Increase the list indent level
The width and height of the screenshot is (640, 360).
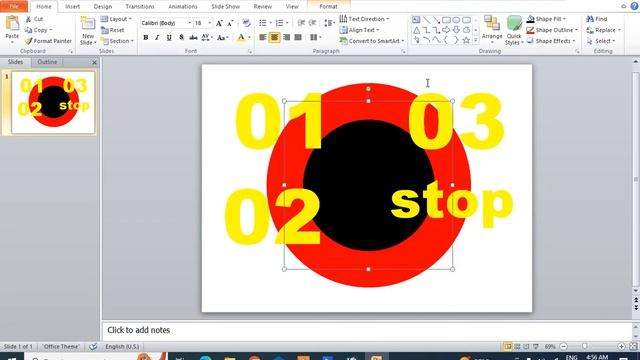point(312,23)
